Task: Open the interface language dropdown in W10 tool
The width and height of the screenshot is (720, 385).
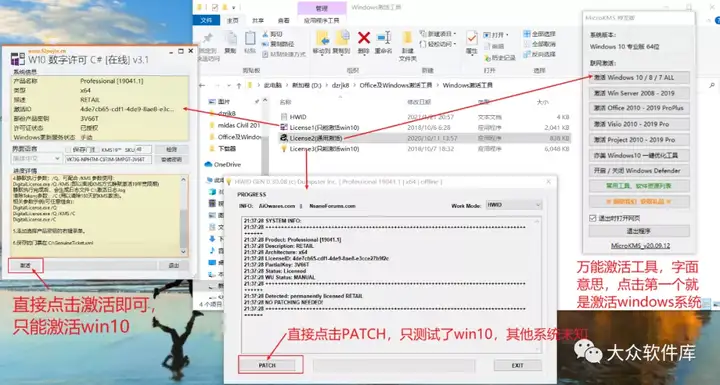Action: (36, 159)
